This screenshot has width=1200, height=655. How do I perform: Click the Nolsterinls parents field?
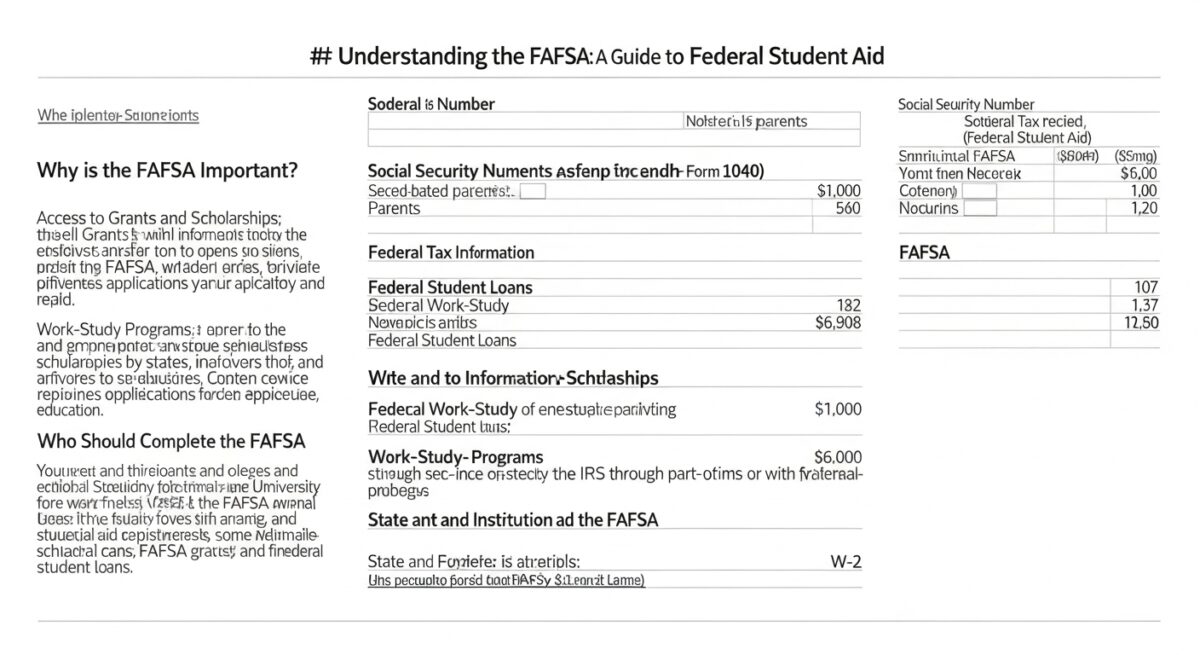click(745, 121)
